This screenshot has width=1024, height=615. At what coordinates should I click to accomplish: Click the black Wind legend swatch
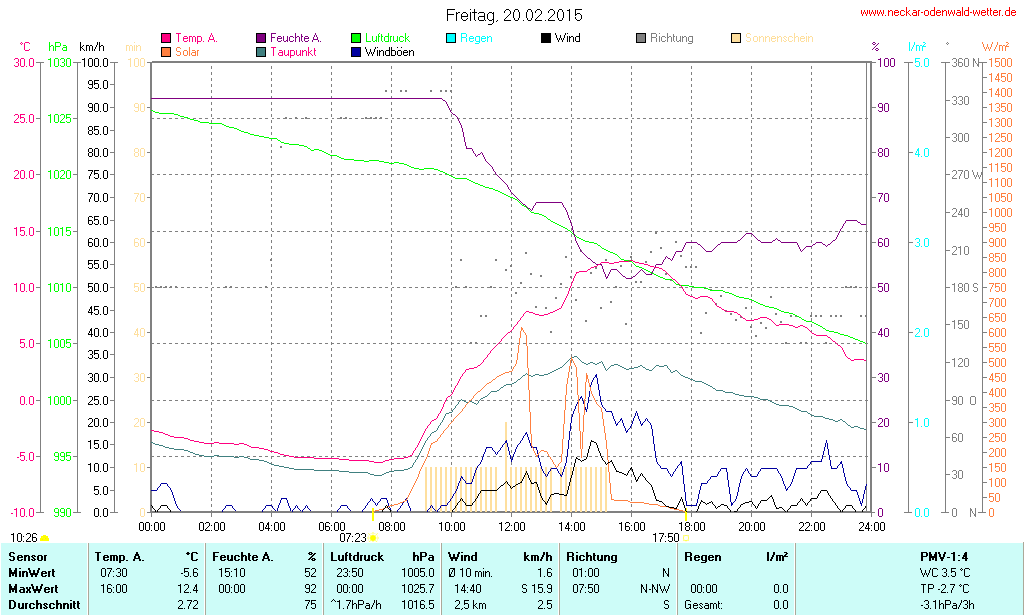point(545,38)
